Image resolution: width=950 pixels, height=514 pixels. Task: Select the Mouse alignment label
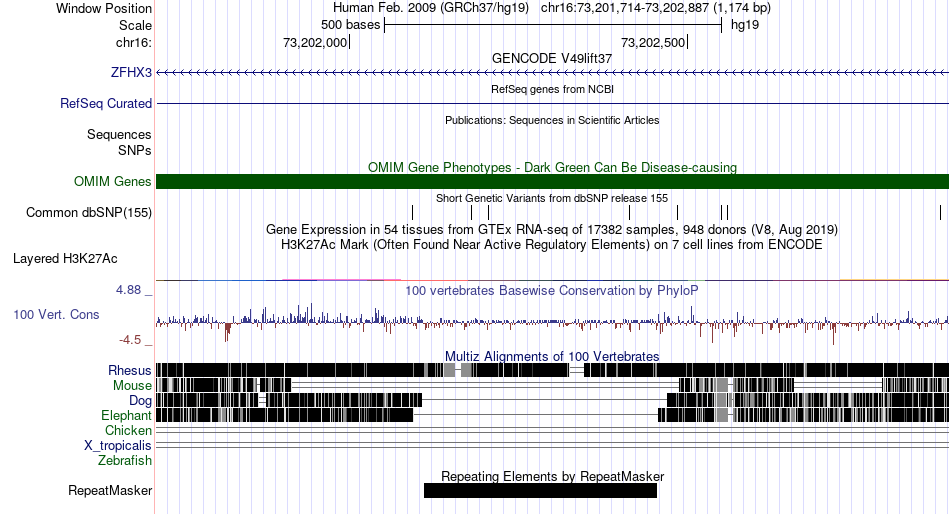132,386
